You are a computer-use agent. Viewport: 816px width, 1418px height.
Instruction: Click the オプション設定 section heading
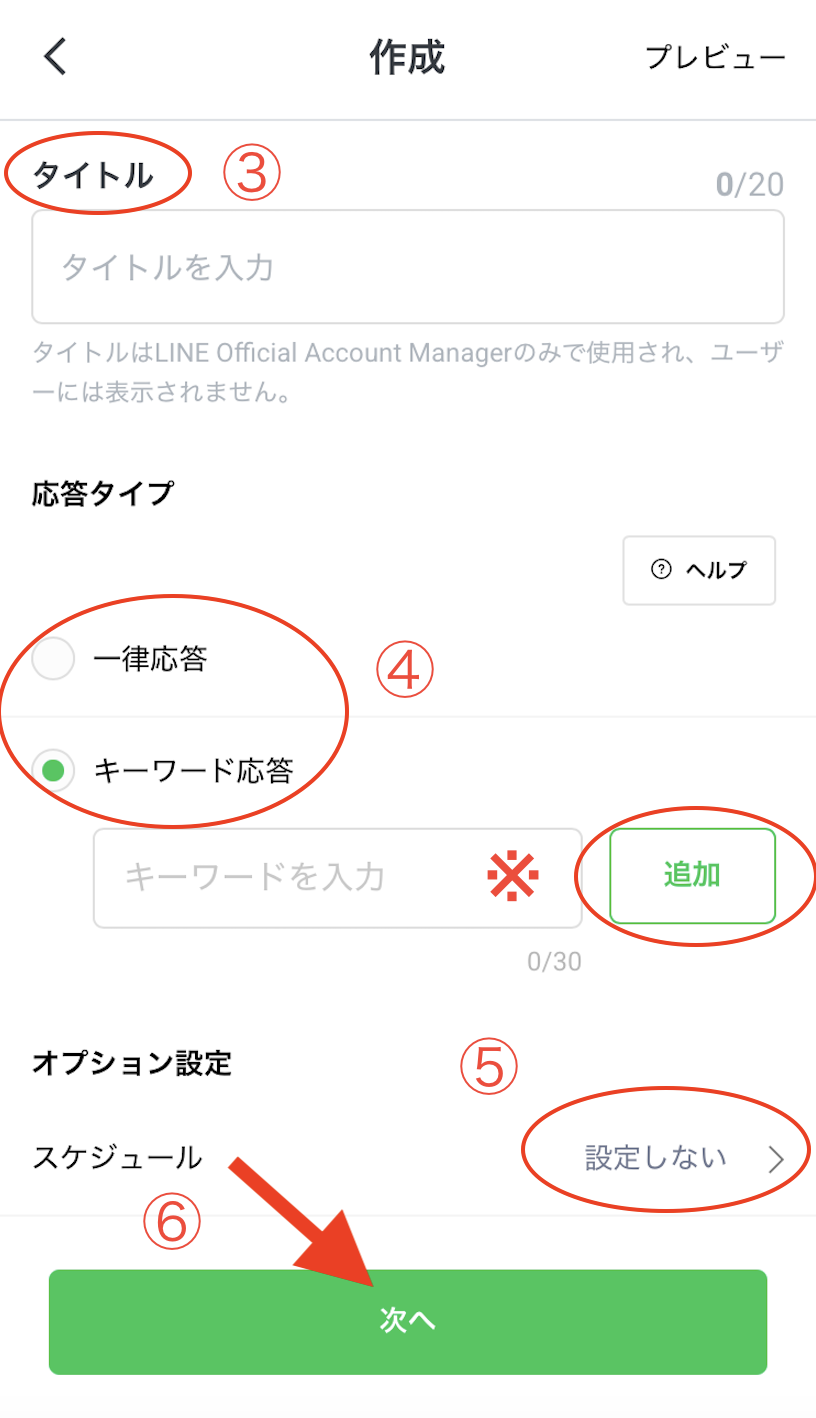(132, 1063)
